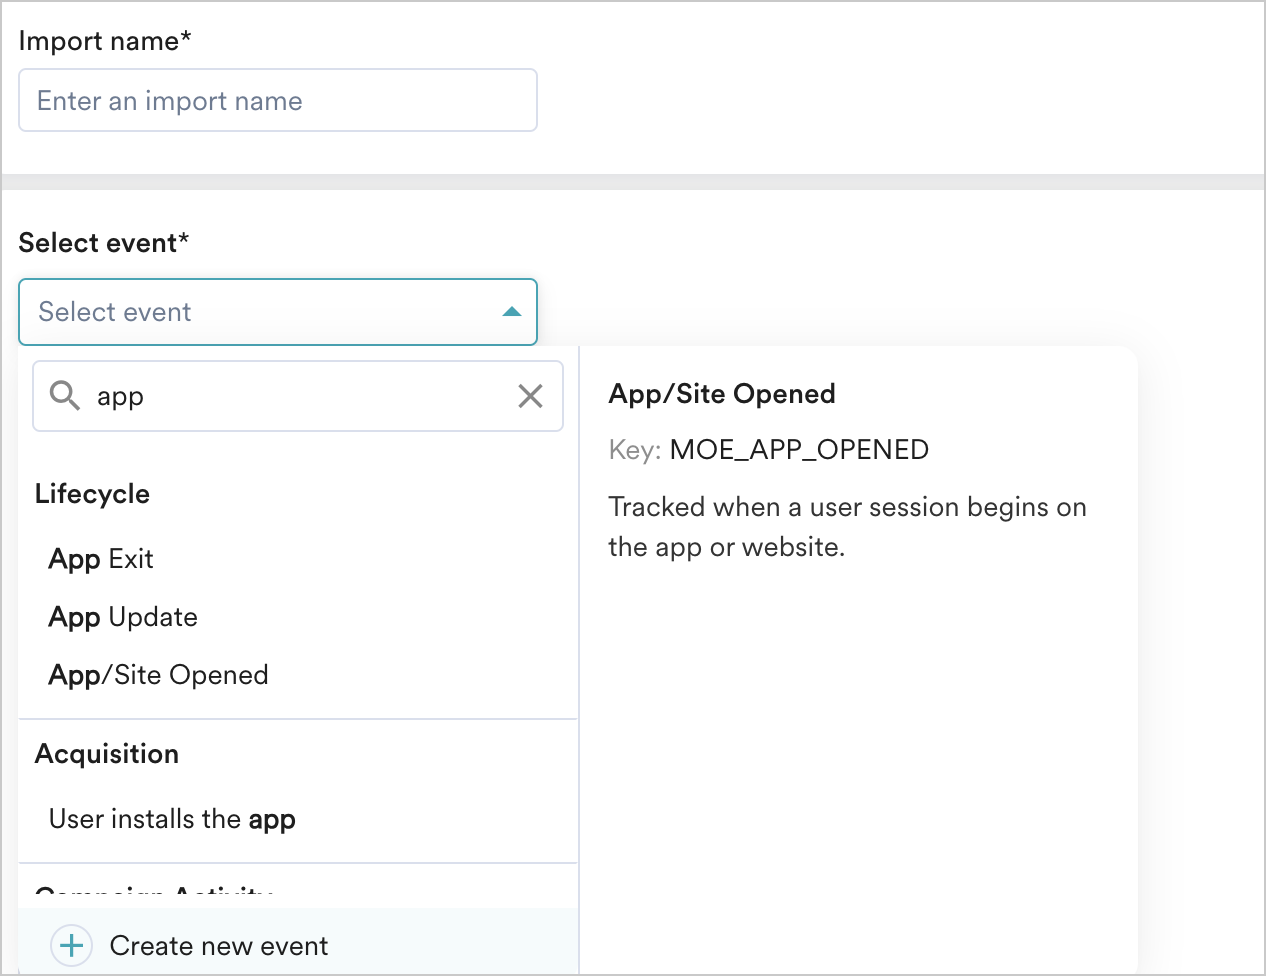Screen dimensions: 1266x976
Task: Click the partially hidden Campaign Activity header
Action: coord(153,893)
